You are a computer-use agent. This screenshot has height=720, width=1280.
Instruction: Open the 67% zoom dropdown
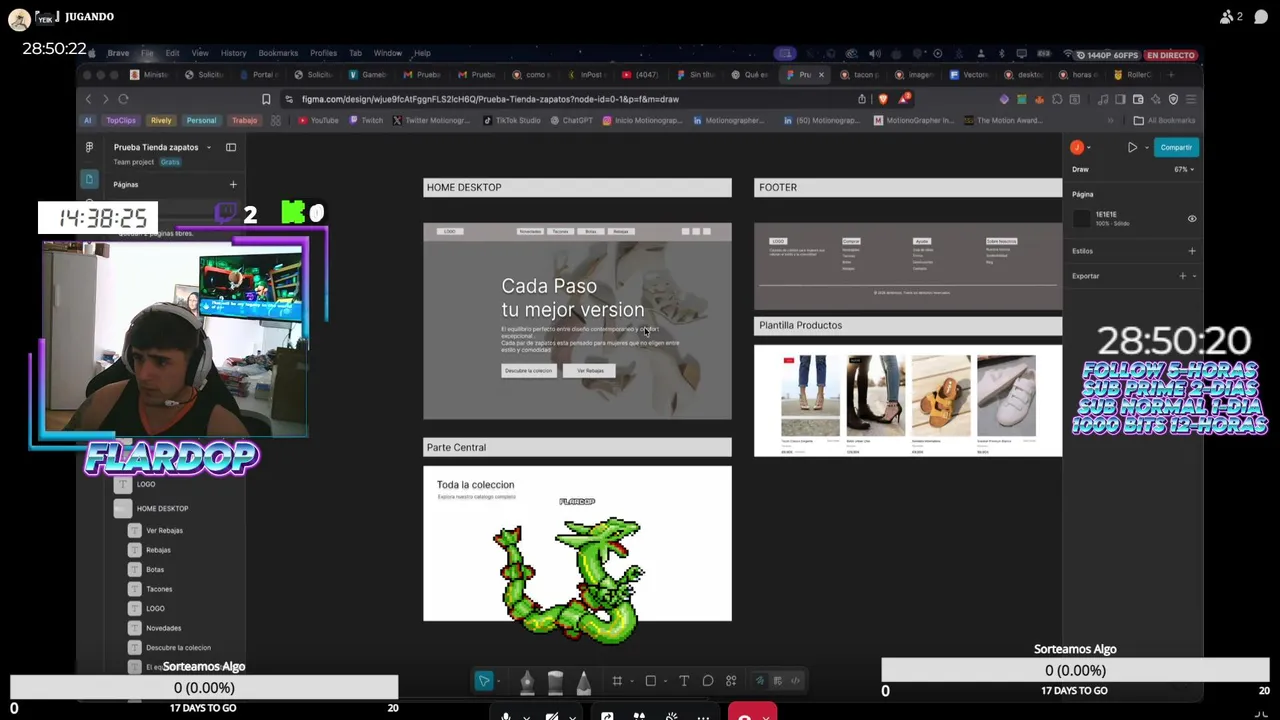click(x=1184, y=169)
